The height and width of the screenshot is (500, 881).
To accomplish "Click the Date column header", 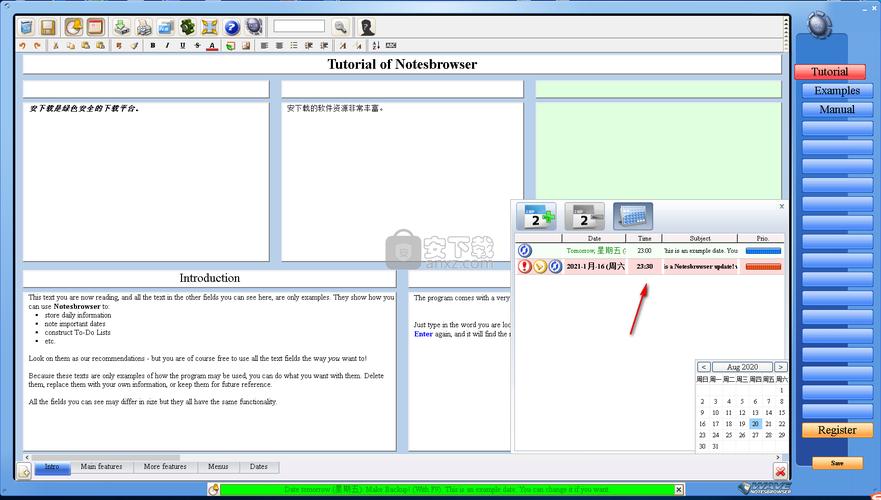I will 594,239.
